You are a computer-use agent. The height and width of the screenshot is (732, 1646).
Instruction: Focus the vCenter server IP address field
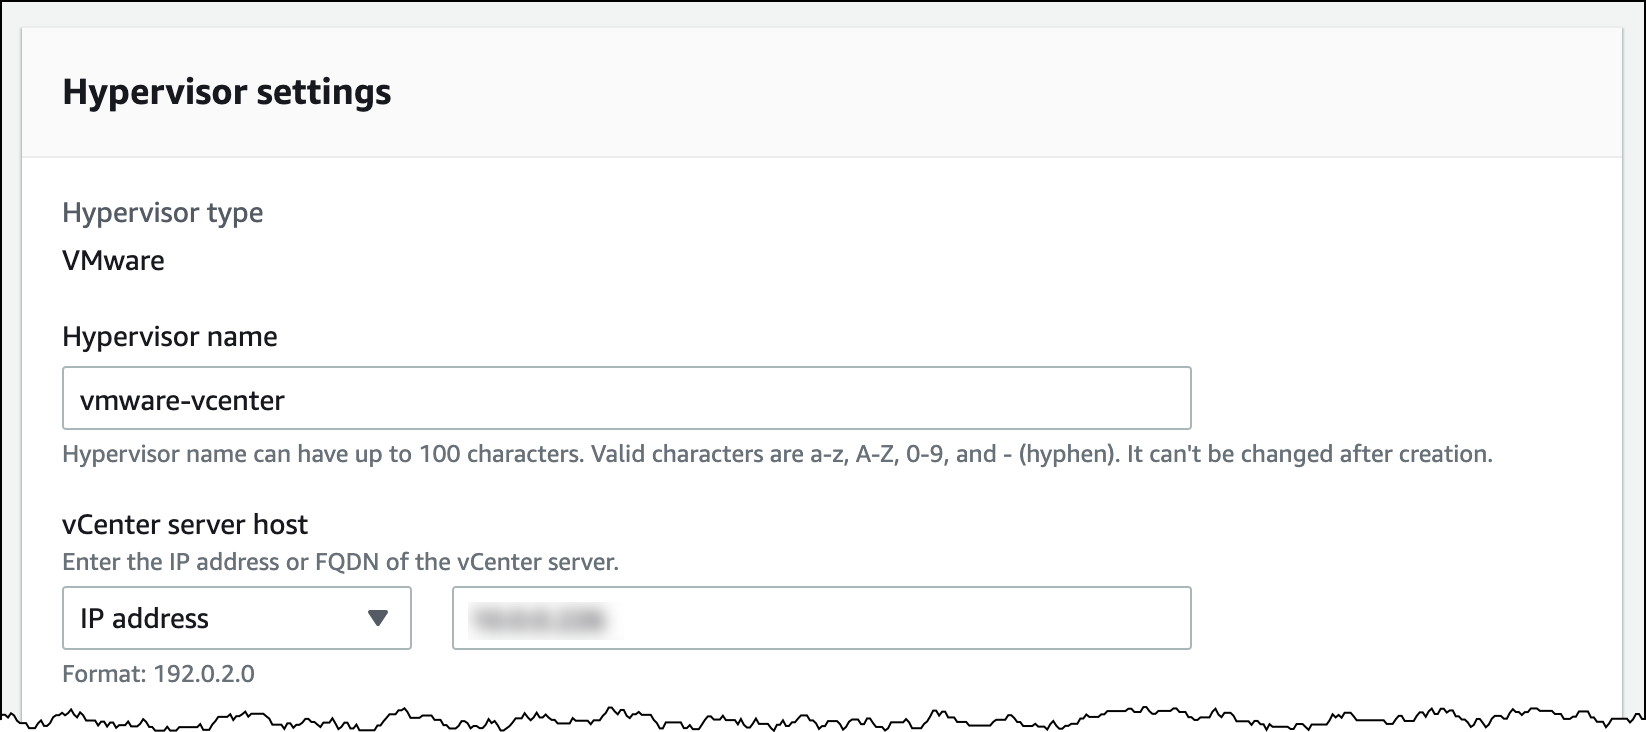tap(820, 618)
